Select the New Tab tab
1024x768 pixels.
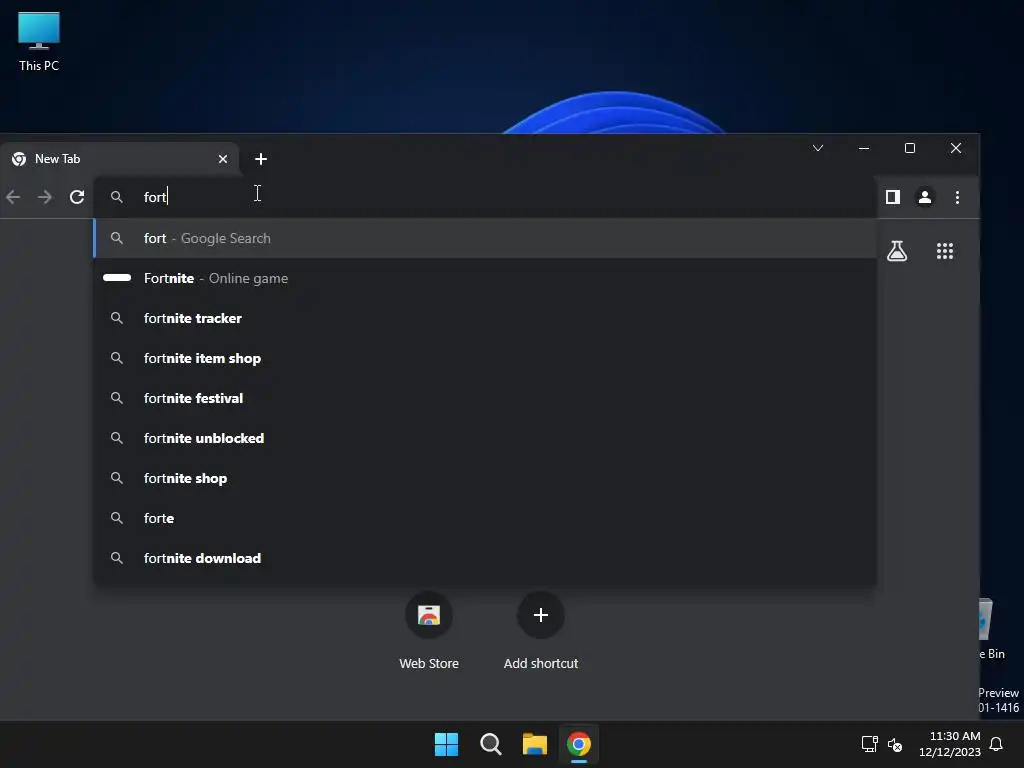(120, 159)
